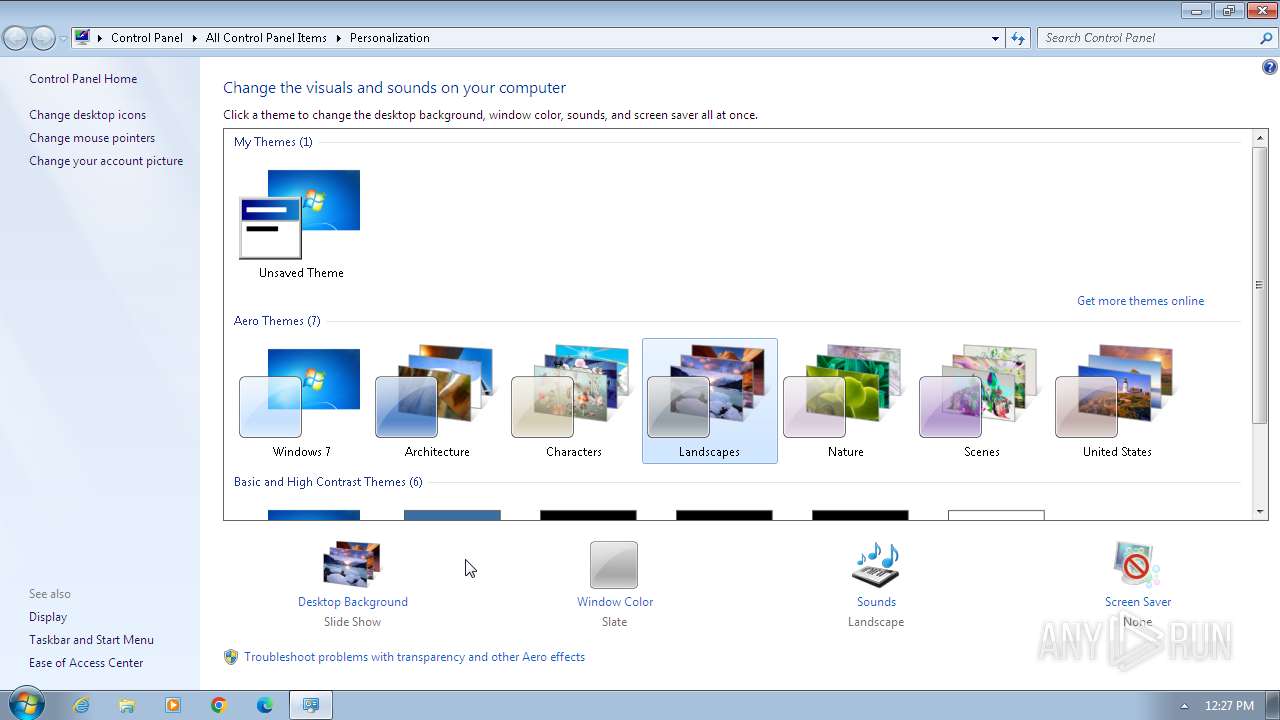Viewport: 1280px width, 720px height.
Task: Click the My Themes (1) heading
Action: (x=273, y=142)
